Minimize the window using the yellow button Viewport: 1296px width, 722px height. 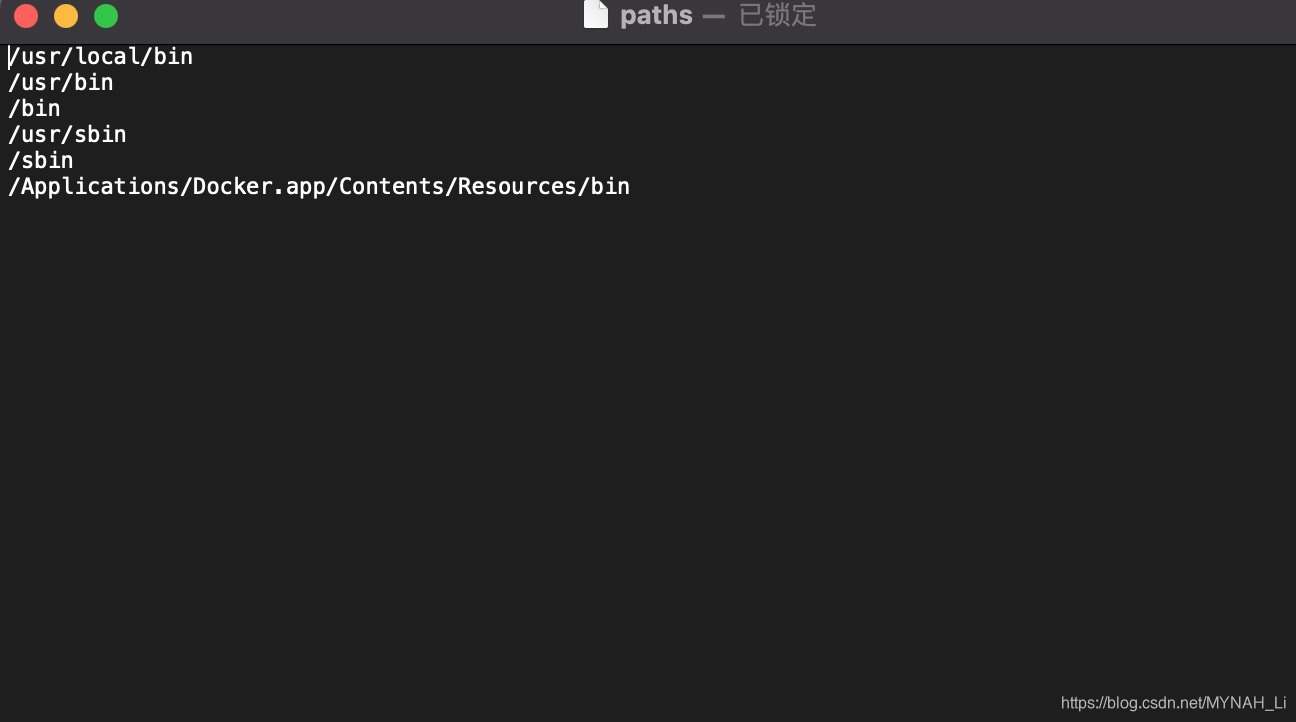coord(66,16)
